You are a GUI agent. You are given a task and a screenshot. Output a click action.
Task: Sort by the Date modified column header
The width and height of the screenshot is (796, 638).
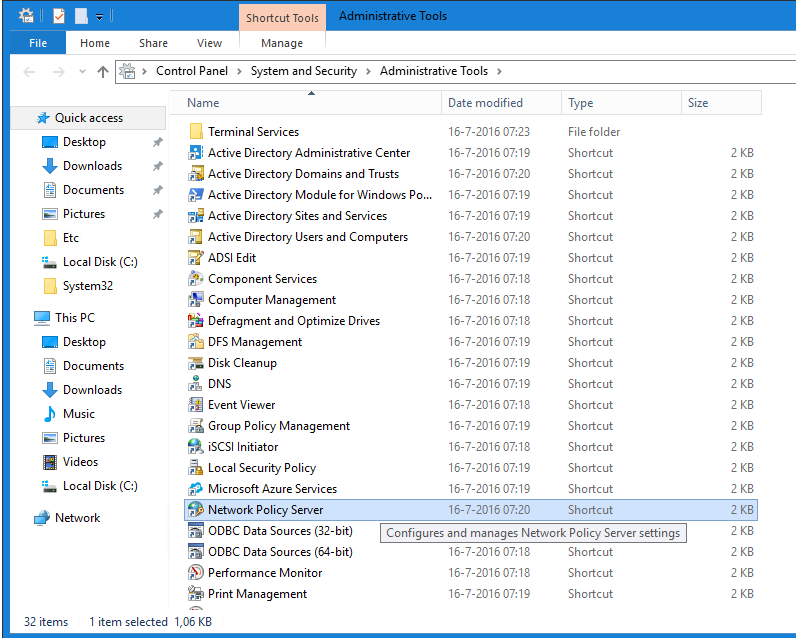pos(502,103)
